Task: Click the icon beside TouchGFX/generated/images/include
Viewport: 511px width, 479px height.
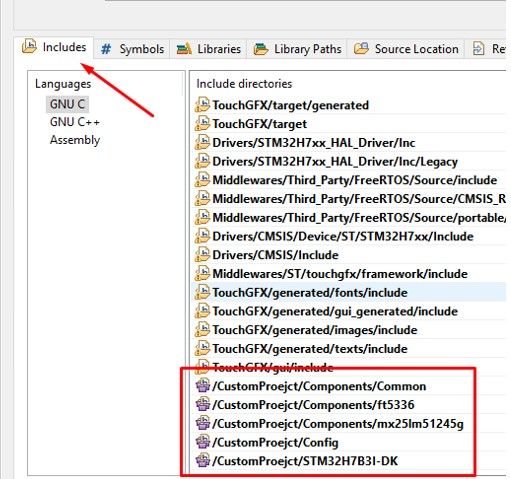Action: (202, 330)
